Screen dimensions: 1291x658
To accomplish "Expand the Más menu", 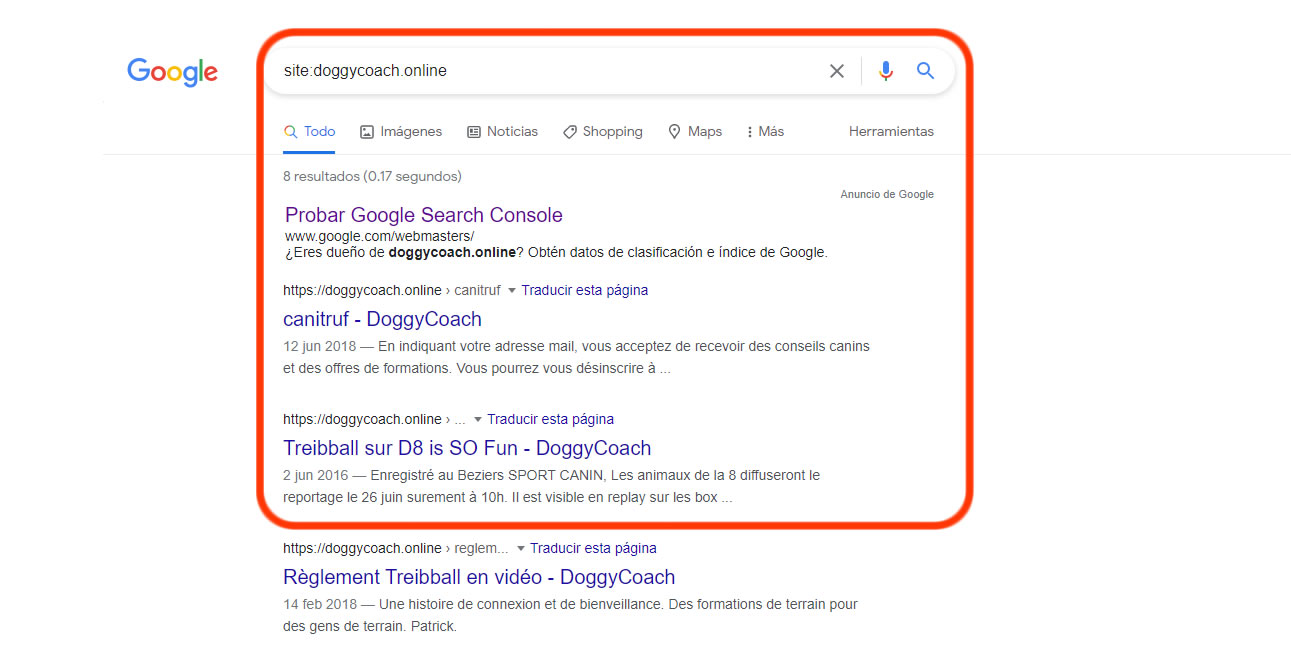I will 765,132.
